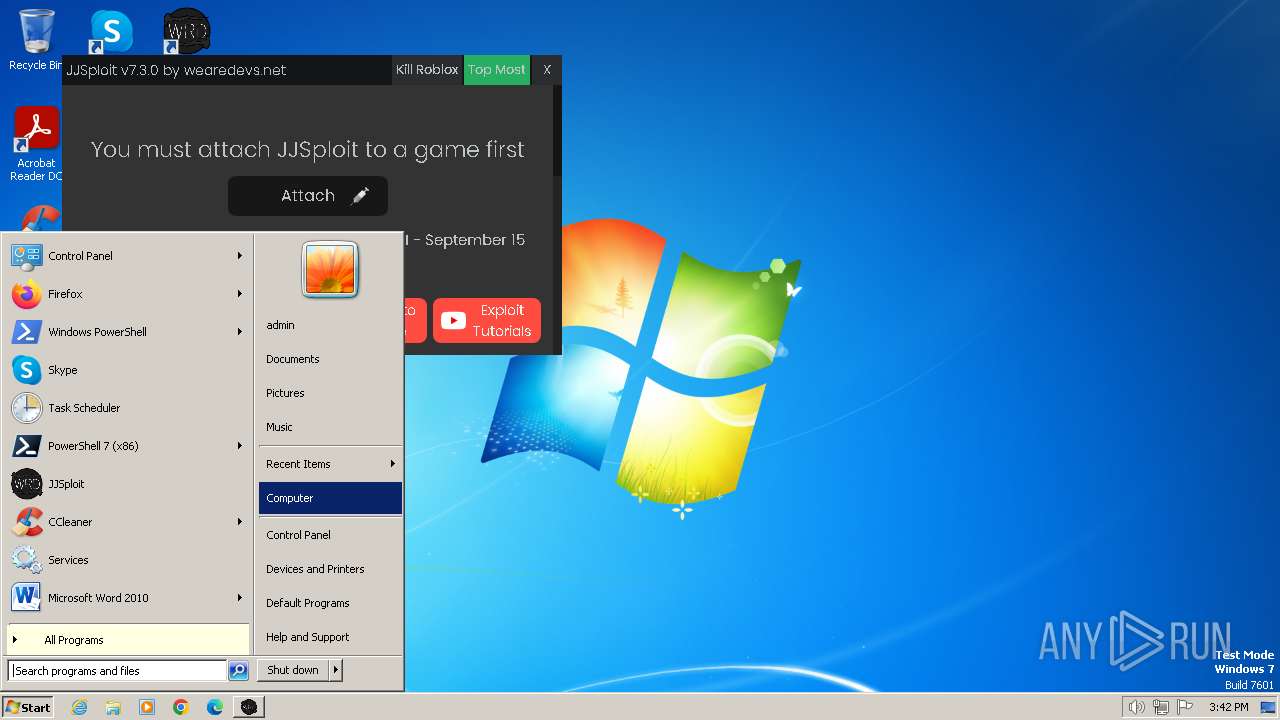Click the Show desktop tray icon
The height and width of the screenshot is (720, 1280).
(1268, 707)
